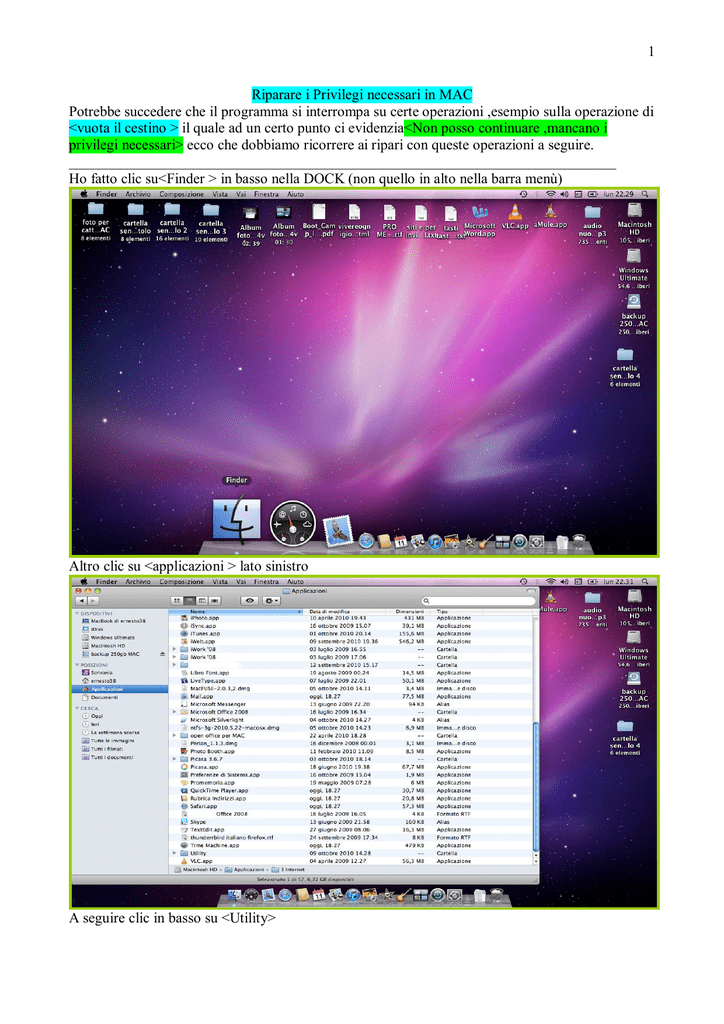Sort the list by the Nome column header

pos(236,612)
